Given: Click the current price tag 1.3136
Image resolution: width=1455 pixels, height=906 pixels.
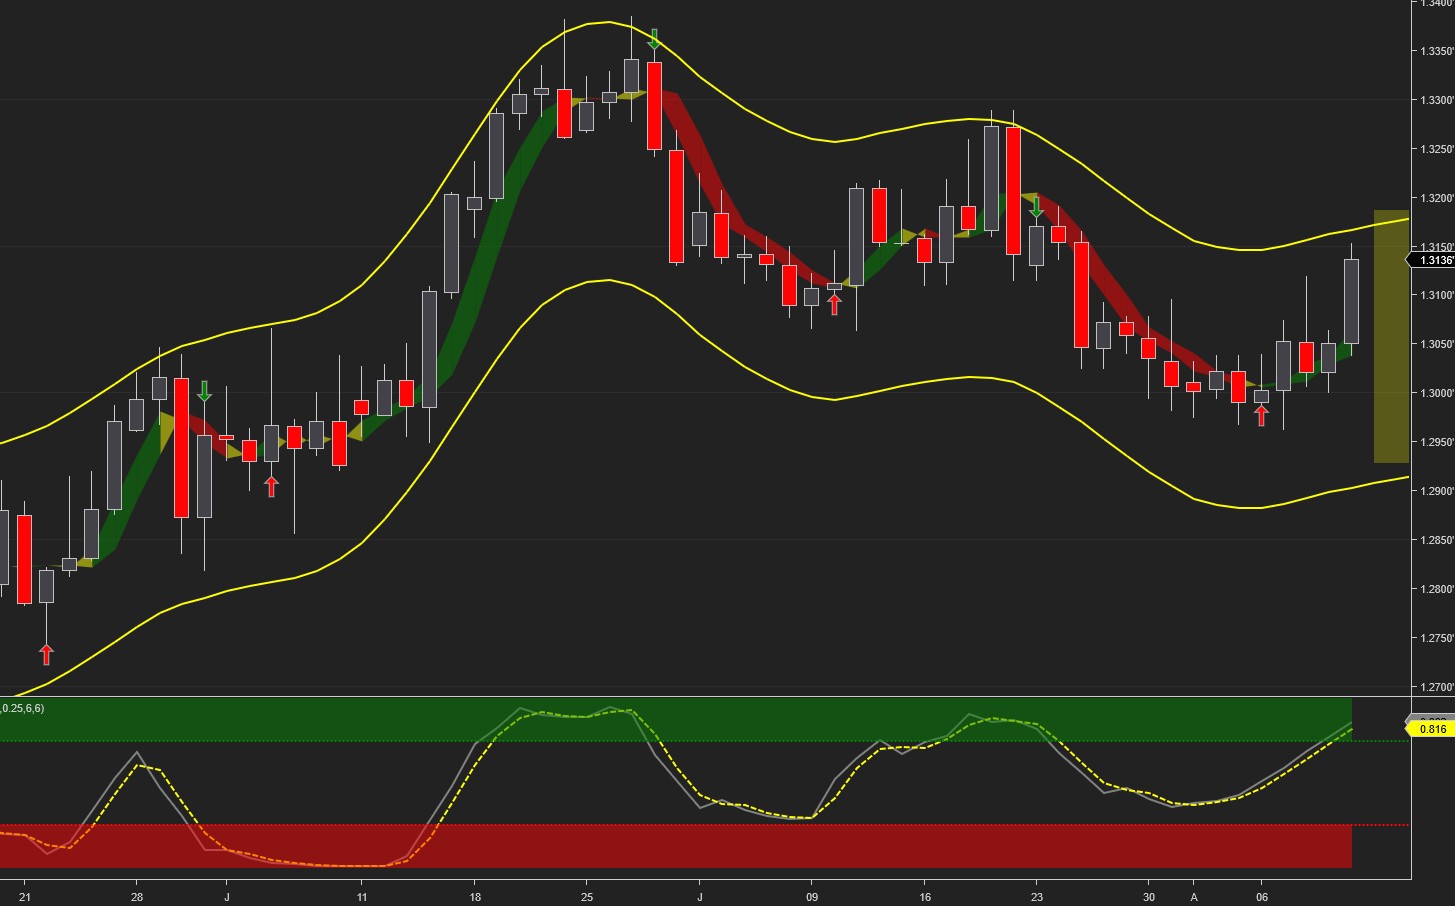Looking at the screenshot, I should (1432, 260).
